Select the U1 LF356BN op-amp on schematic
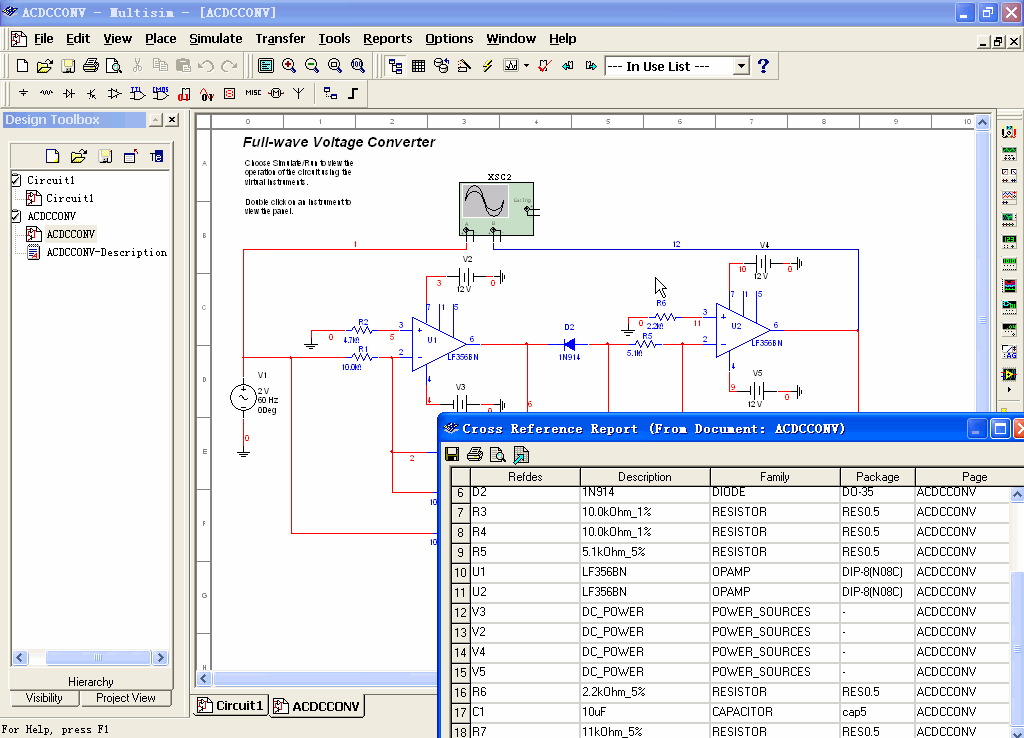 pyautogui.click(x=439, y=343)
